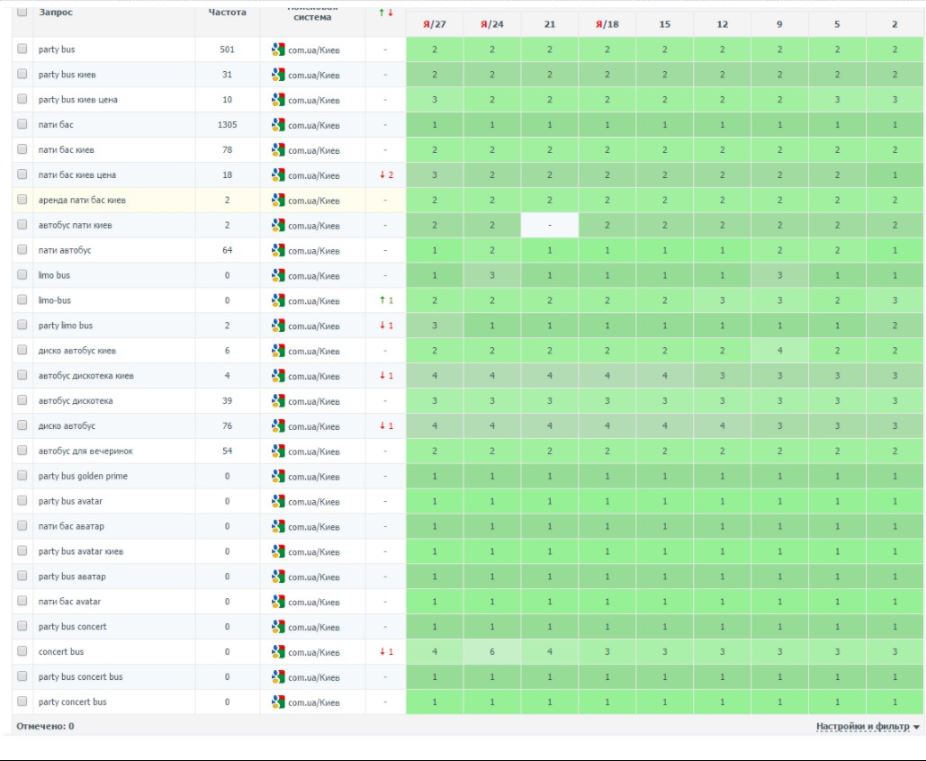Screen dimensions: 926x761
Task: Click search engine icon in 'пати бас киев цена' row
Action: click(278, 175)
